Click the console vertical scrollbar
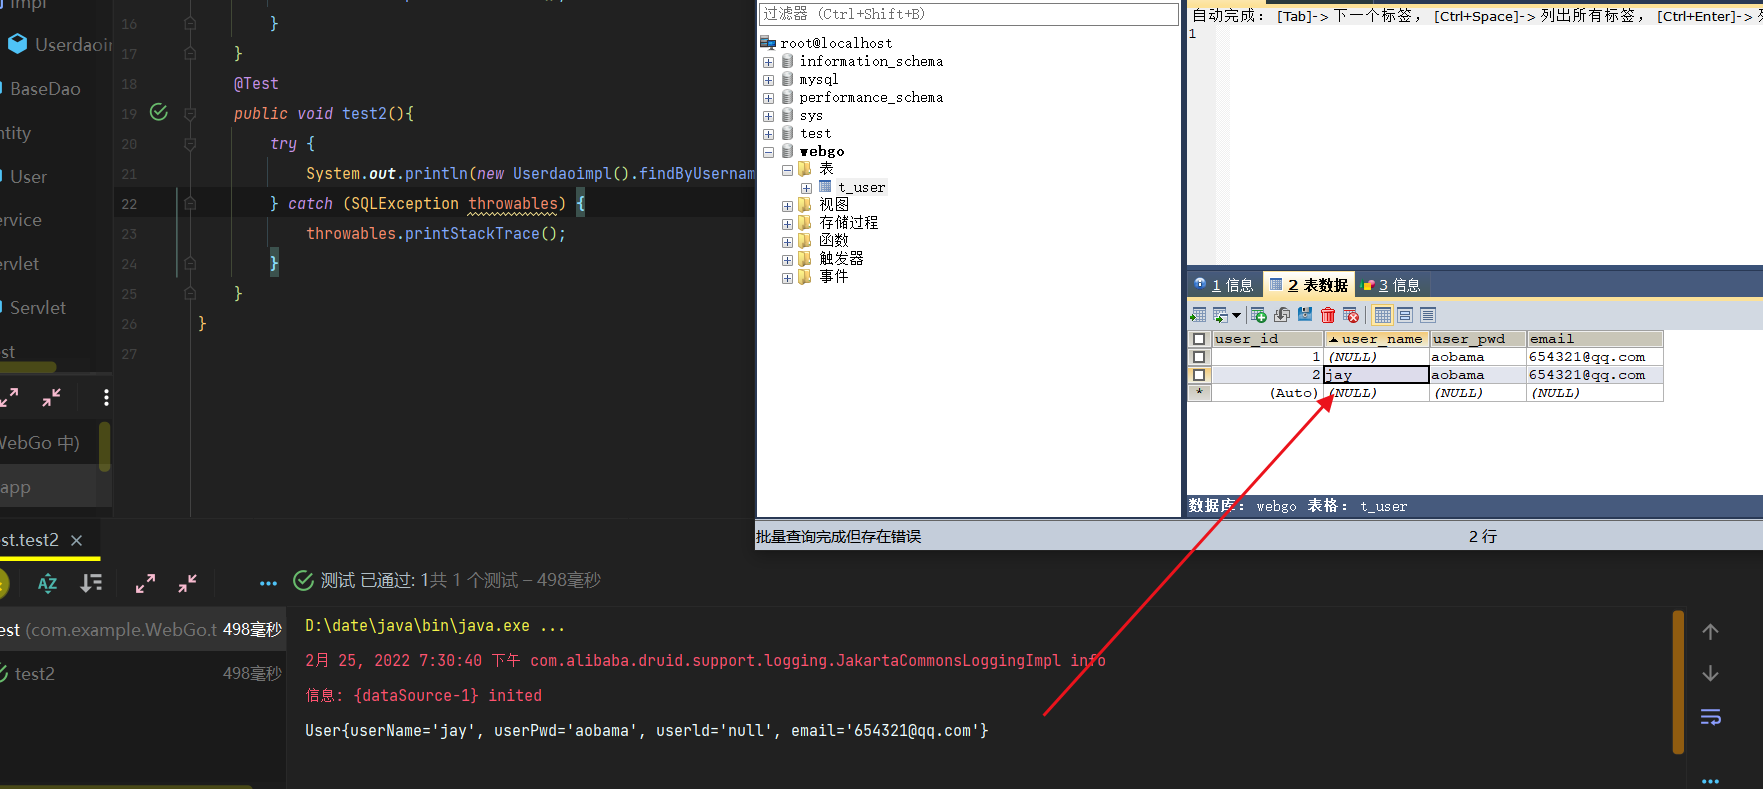 (x=1678, y=682)
